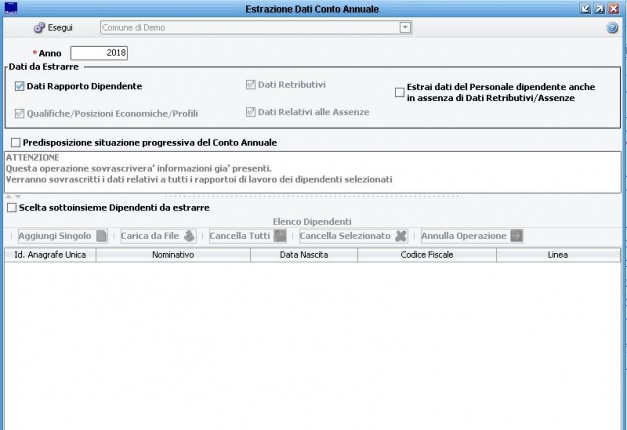Click the Aggiungi Singolo button

pos(63,236)
